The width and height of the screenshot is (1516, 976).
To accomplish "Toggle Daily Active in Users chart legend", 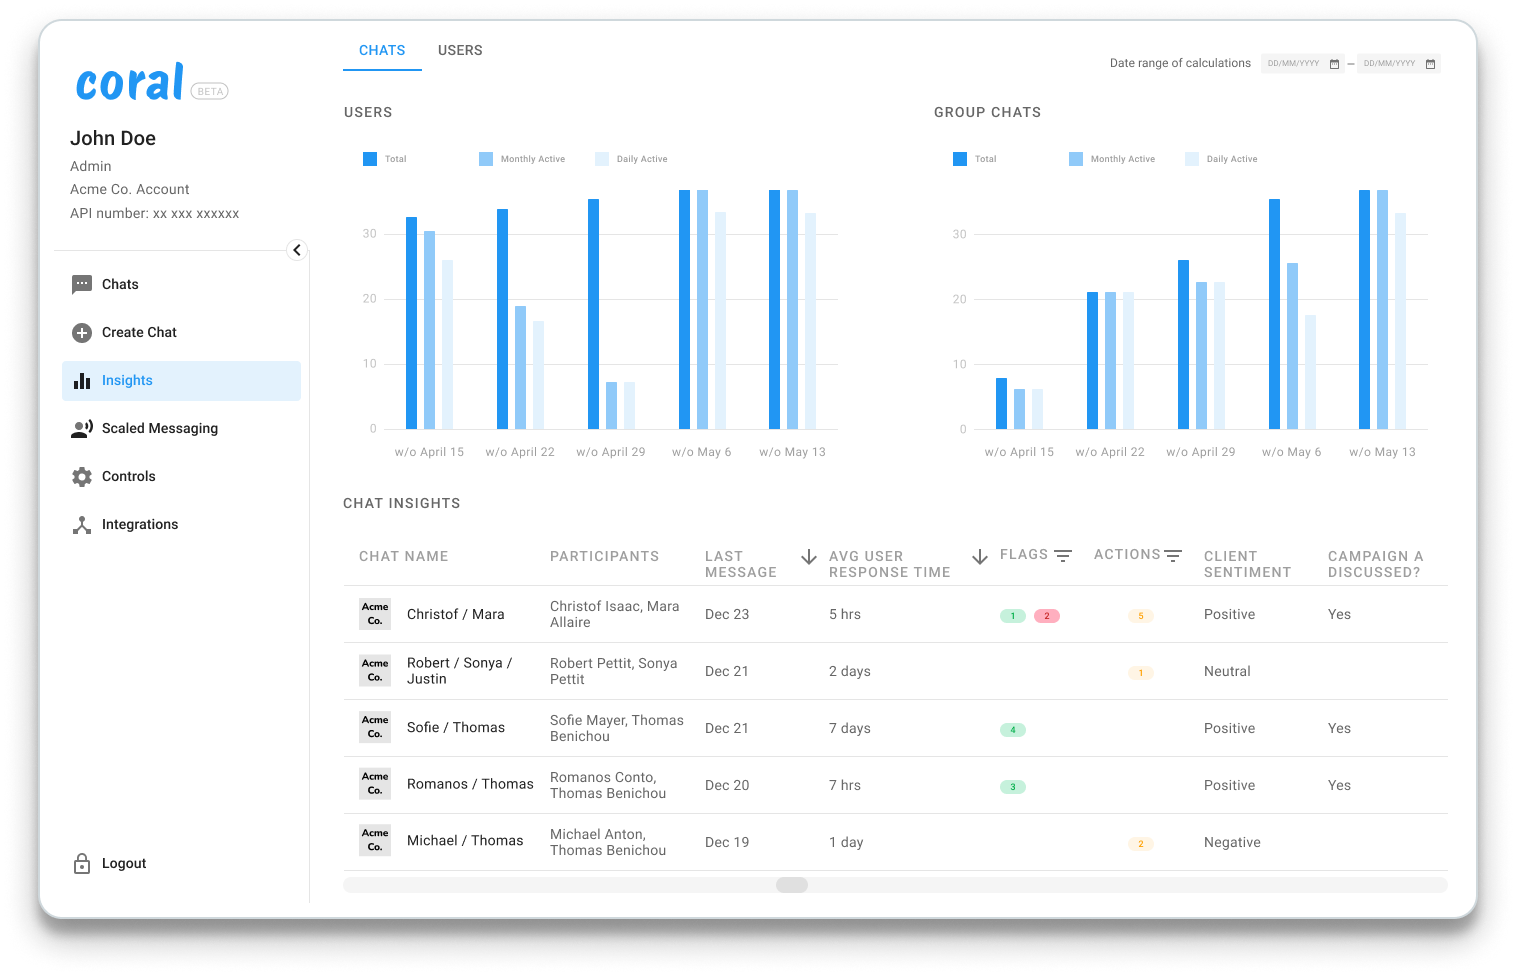I will click(x=631, y=159).
